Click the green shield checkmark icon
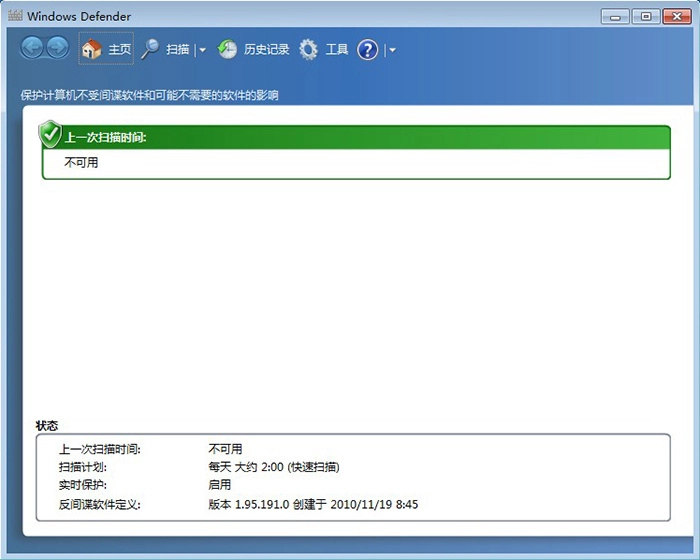The height and width of the screenshot is (560, 700). (x=50, y=134)
